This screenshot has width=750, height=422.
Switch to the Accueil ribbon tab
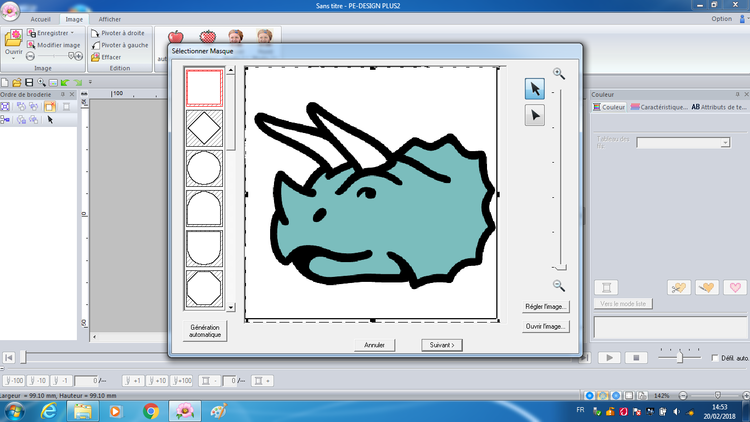click(x=41, y=19)
